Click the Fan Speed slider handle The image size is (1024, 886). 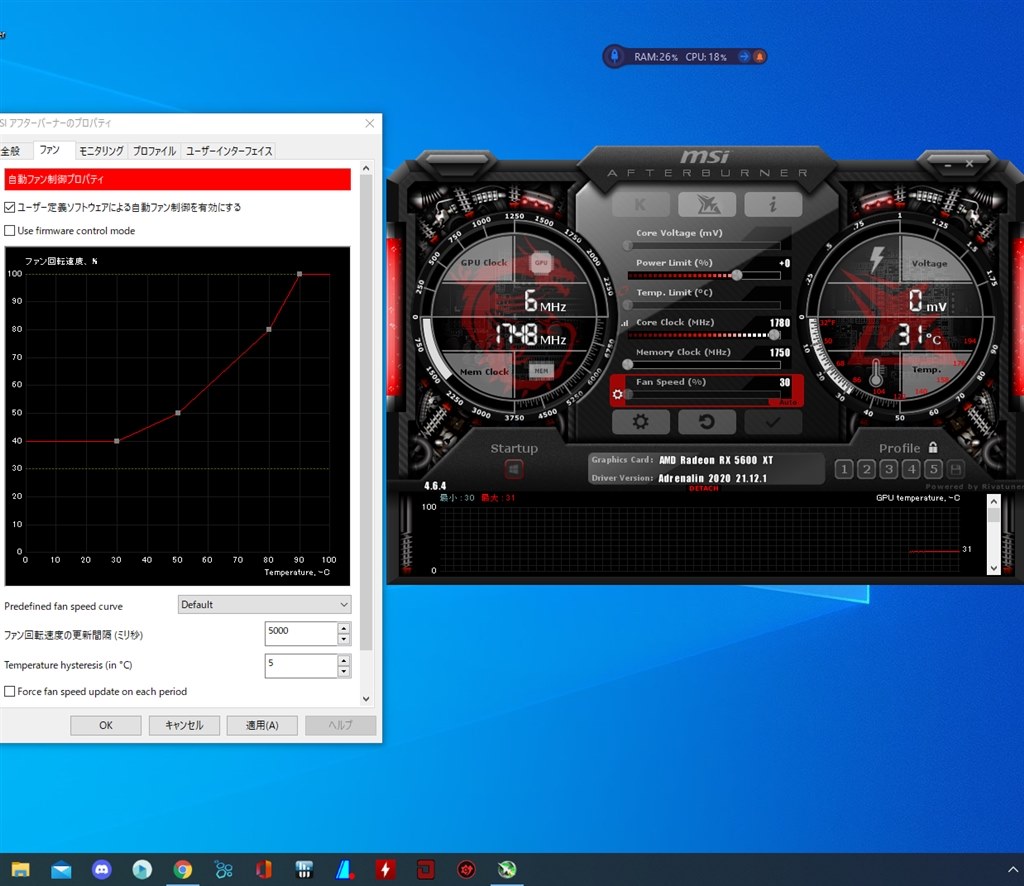coord(628,394)
